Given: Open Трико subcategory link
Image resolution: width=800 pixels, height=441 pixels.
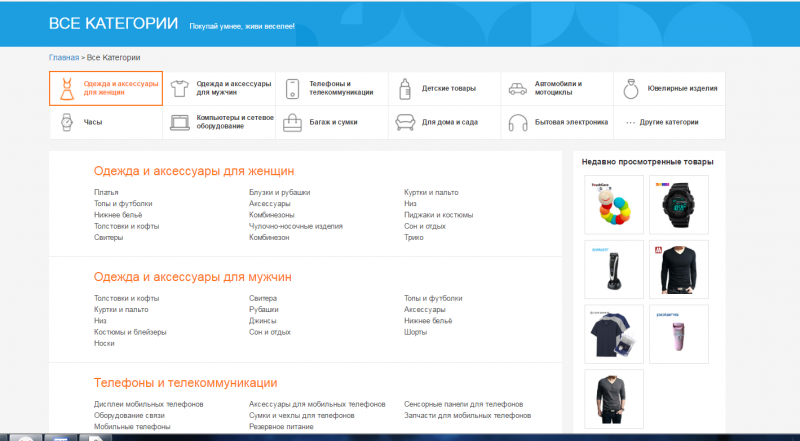Looking at the screenshot, I should tap(414, 237).
